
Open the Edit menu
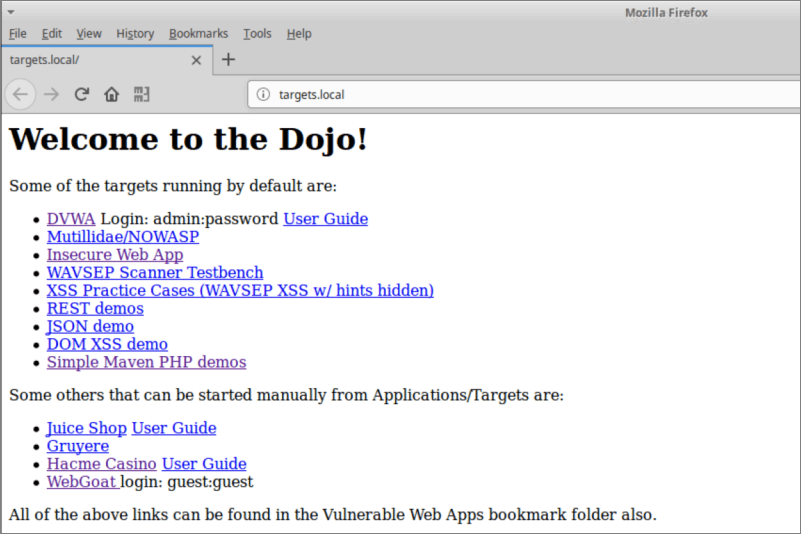(52, 34)
